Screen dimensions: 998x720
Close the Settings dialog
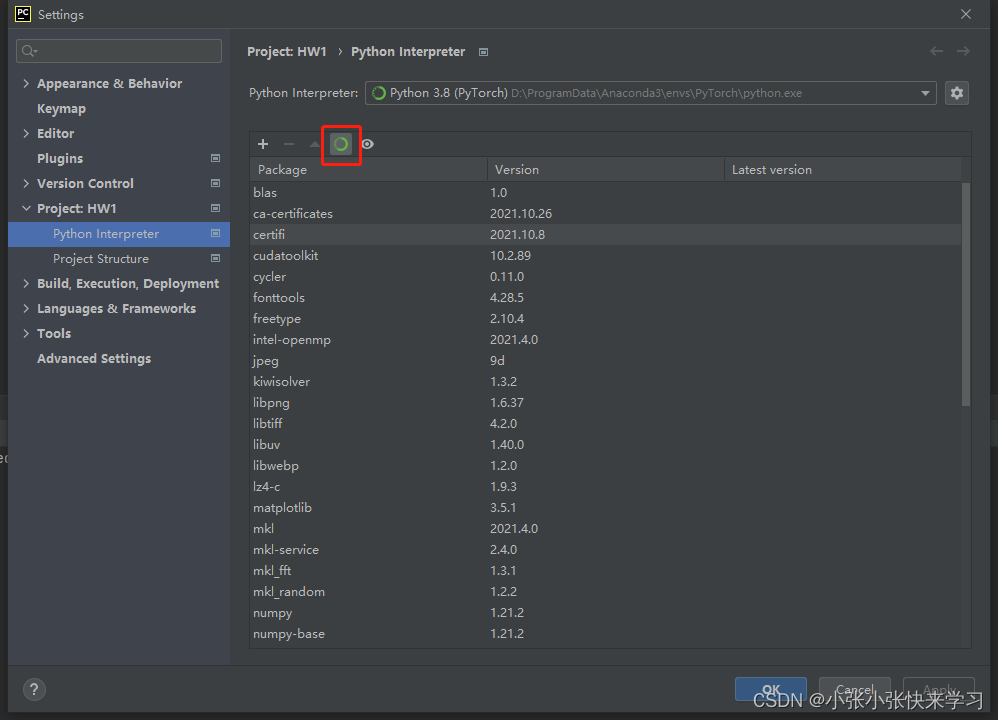pos(966,14)
